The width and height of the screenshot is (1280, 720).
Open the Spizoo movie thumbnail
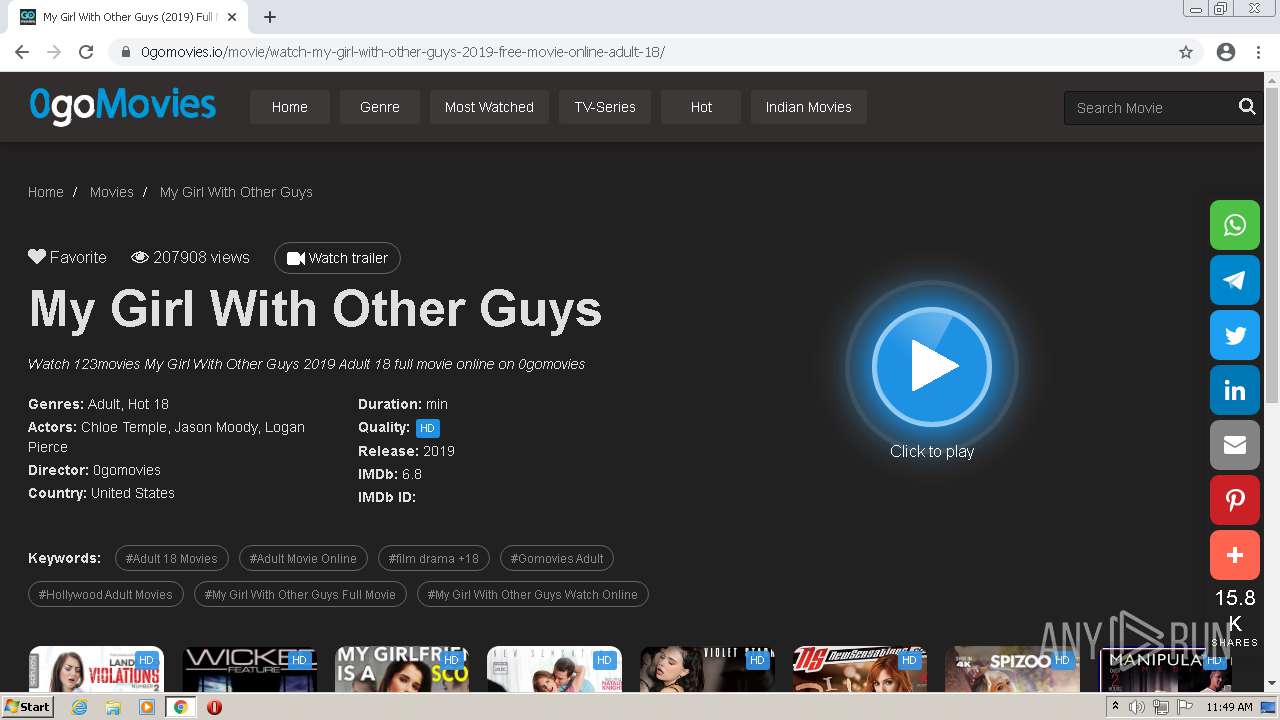pyautogui.click(x=1012, y=669)
